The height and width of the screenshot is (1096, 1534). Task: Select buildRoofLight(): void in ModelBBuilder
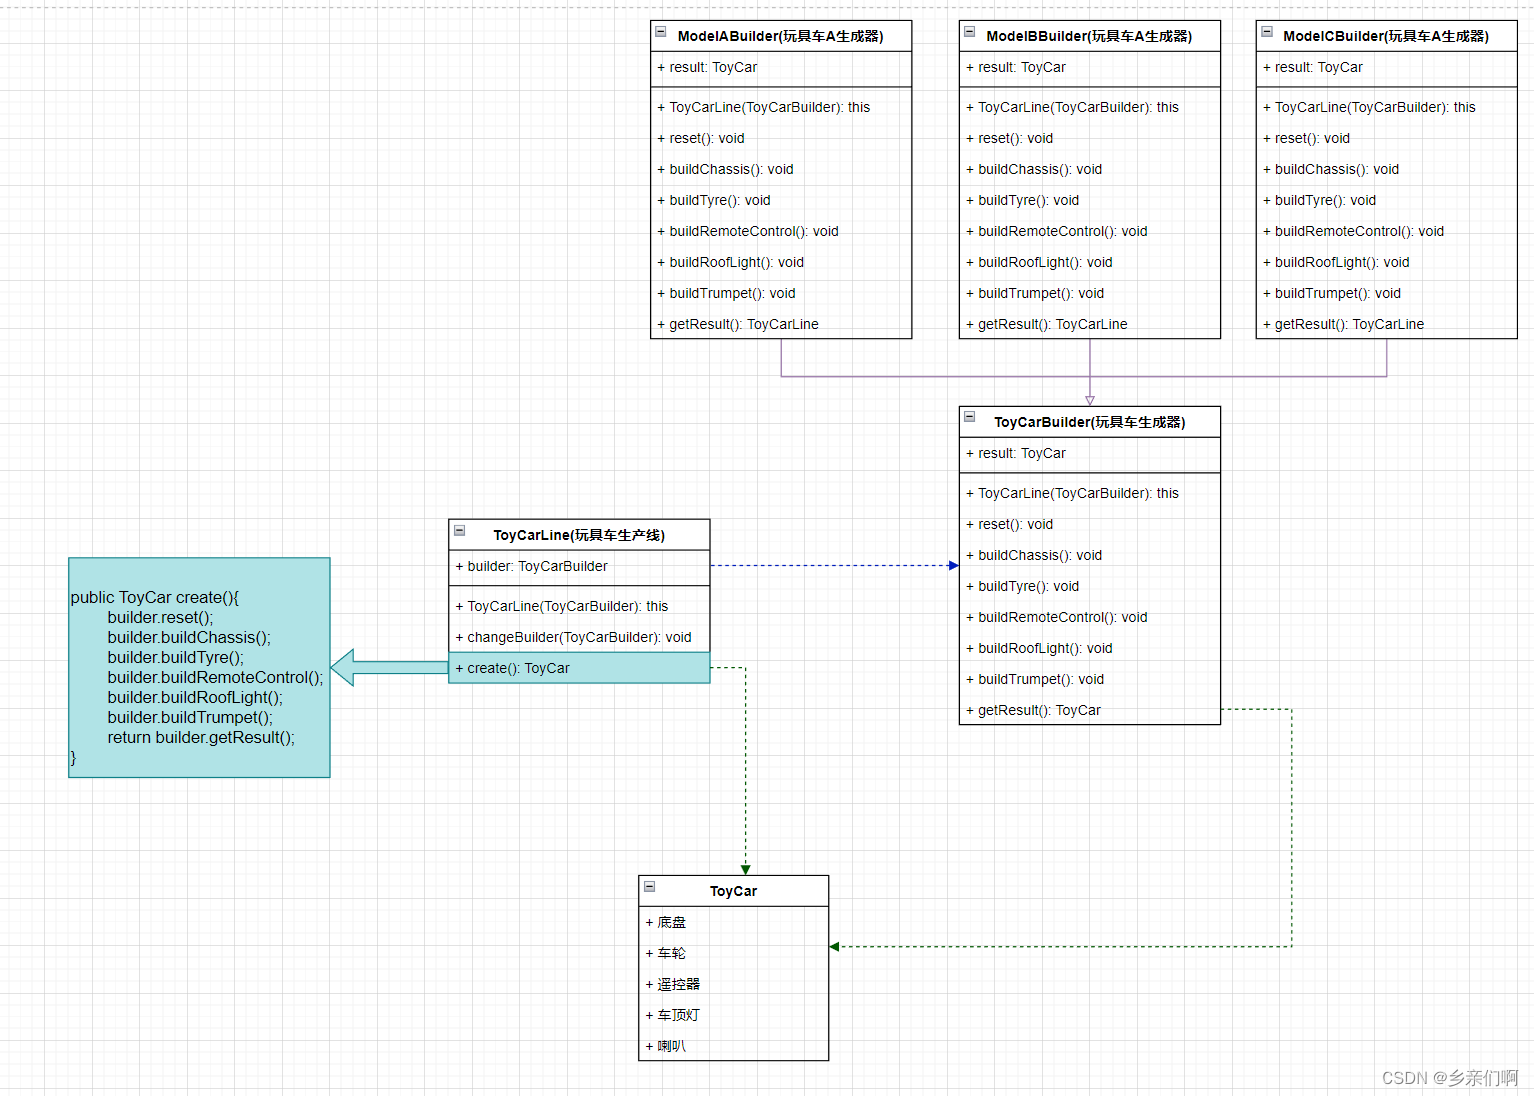[x=1090, y=262]
